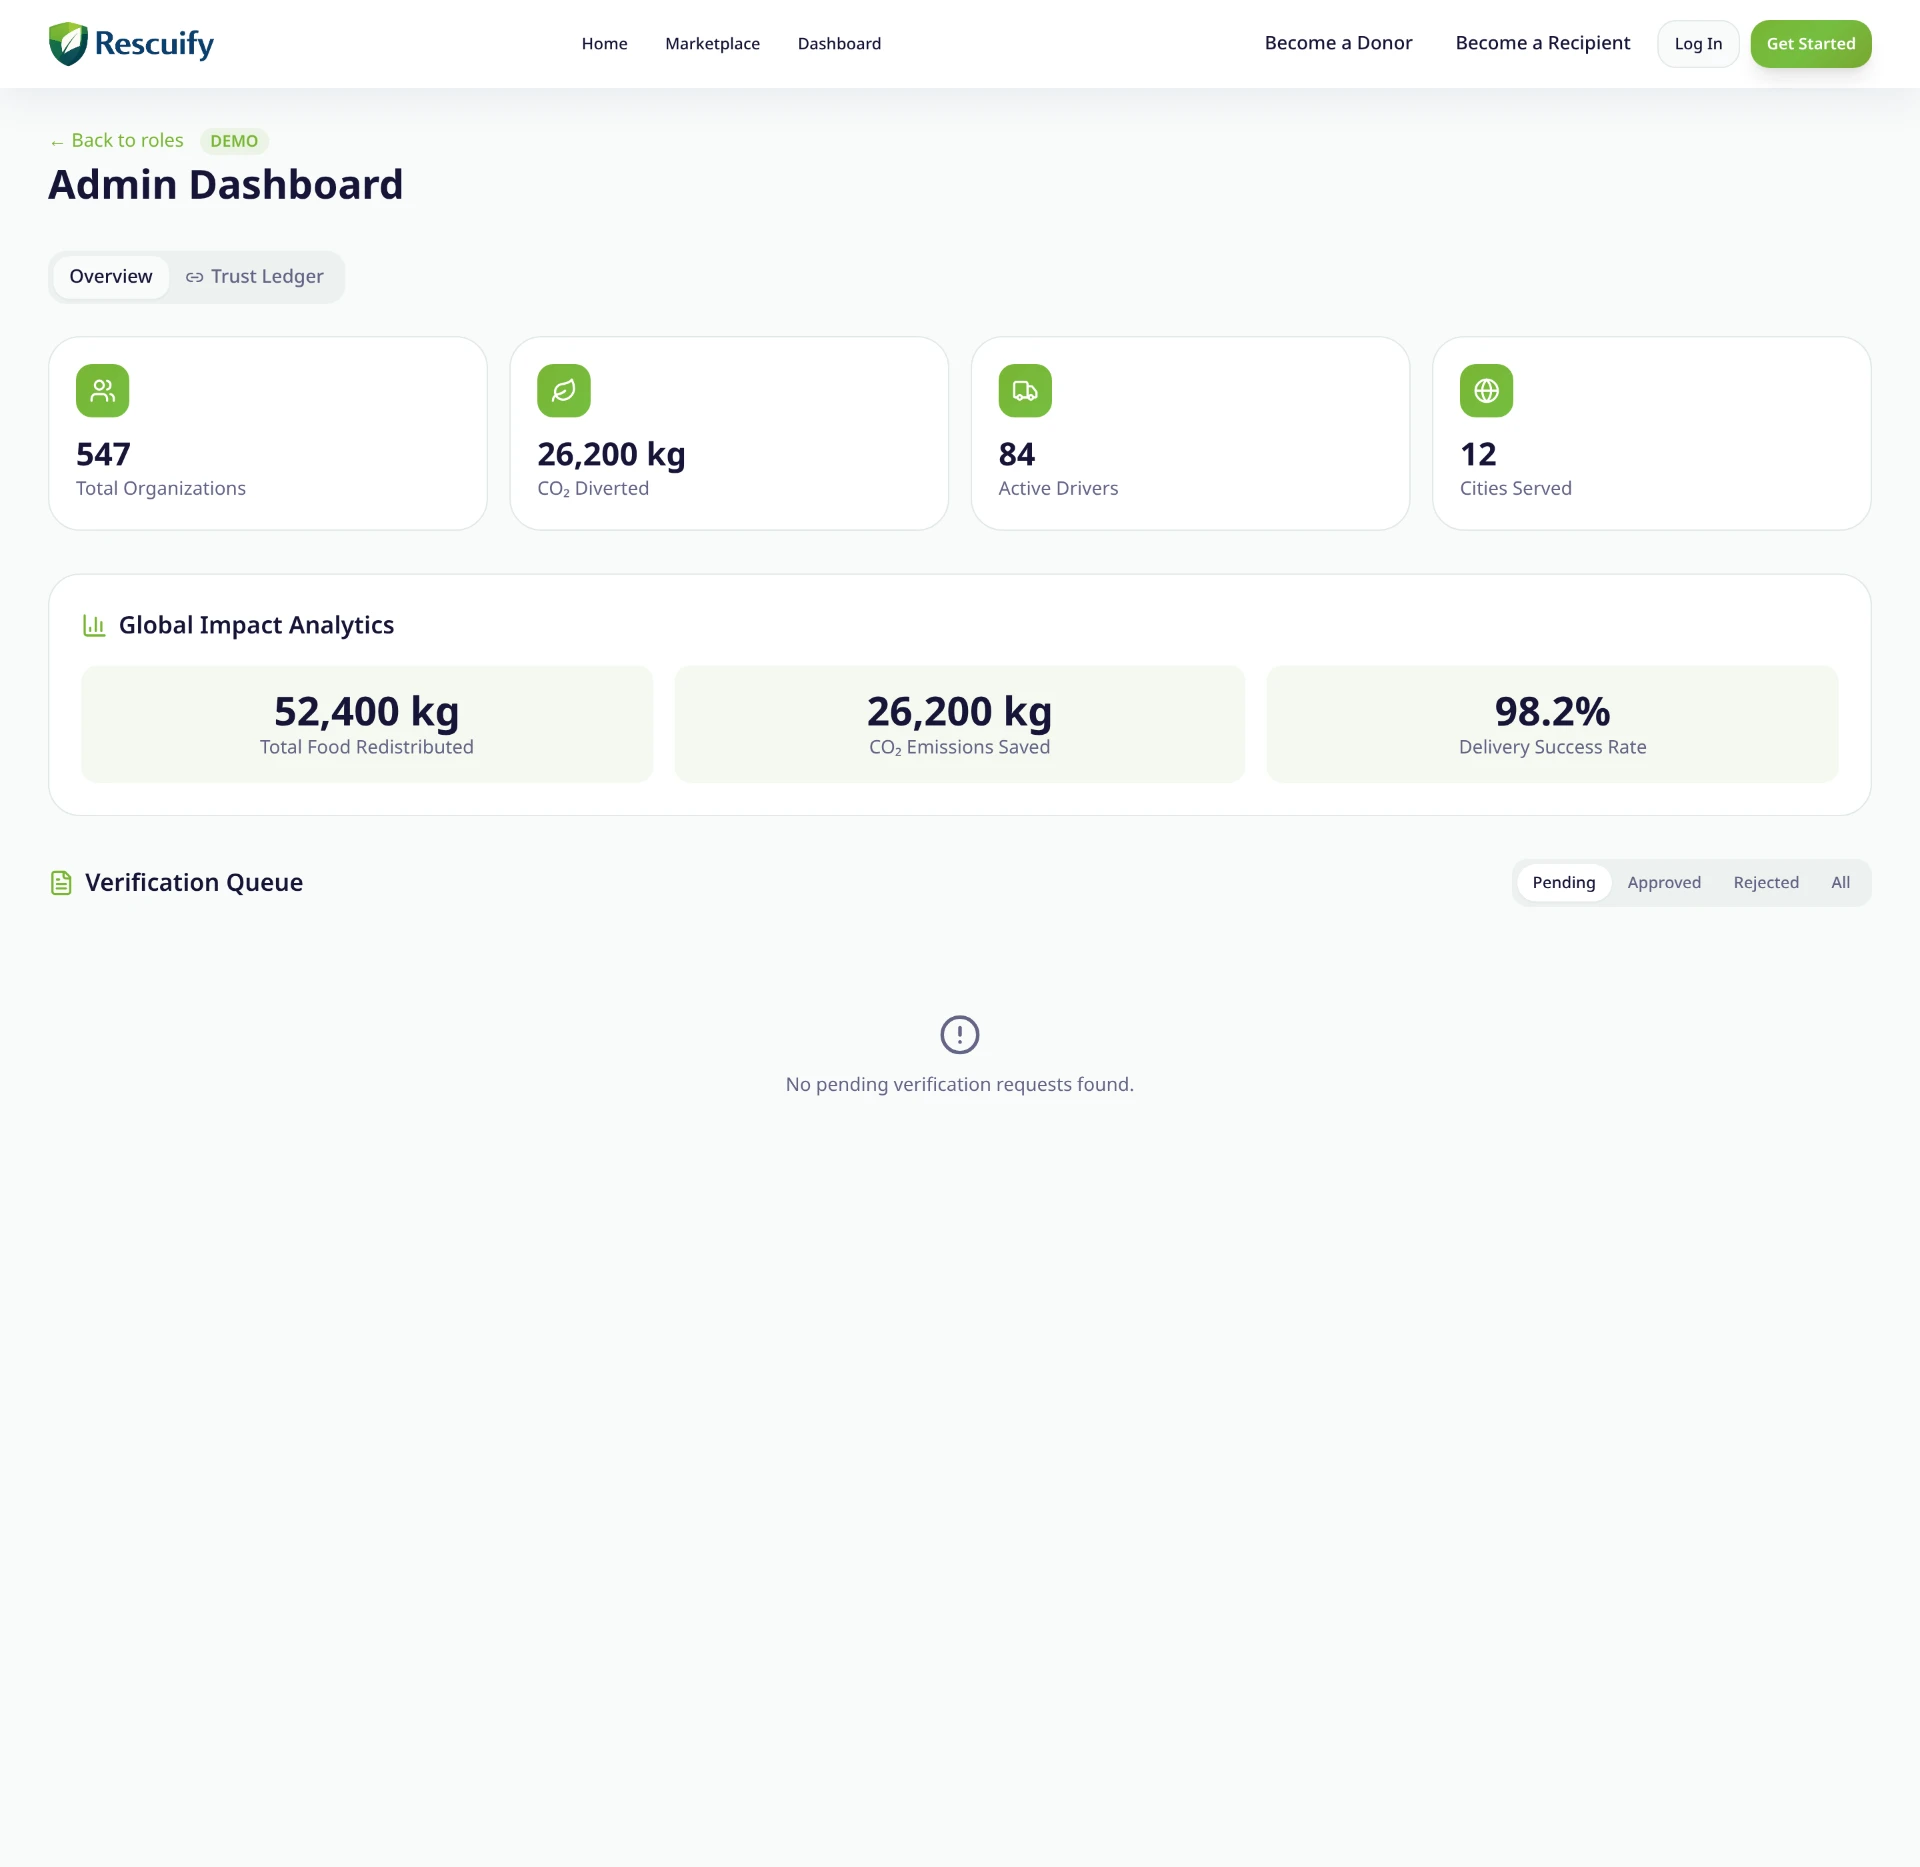Click the DEMO badge
This screenshot has height=1867, width=1920.
pyautogui.click(x=234, y=141)
